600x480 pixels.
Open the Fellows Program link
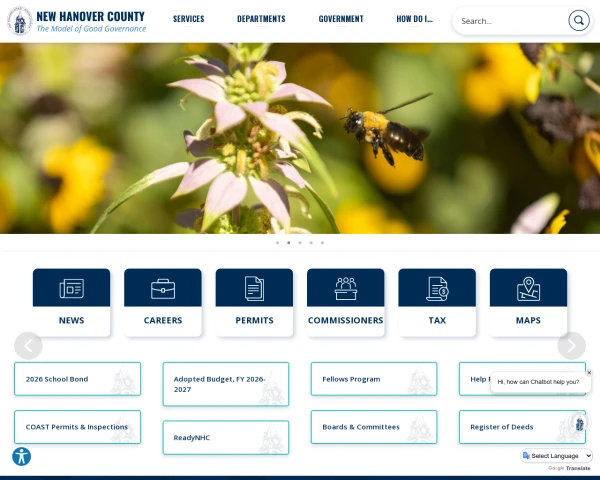tap(374, 379)
